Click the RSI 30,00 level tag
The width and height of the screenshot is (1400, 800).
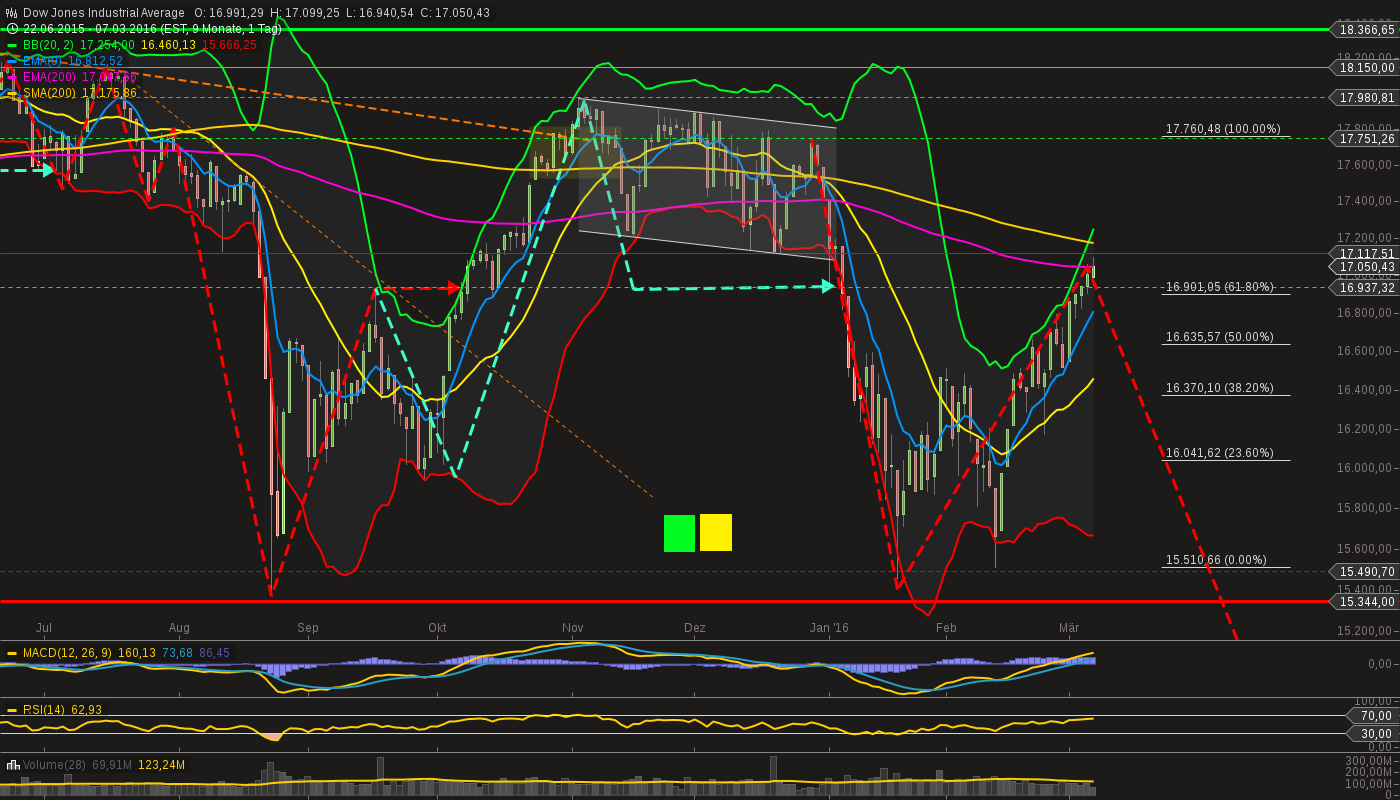point(1374,734)
